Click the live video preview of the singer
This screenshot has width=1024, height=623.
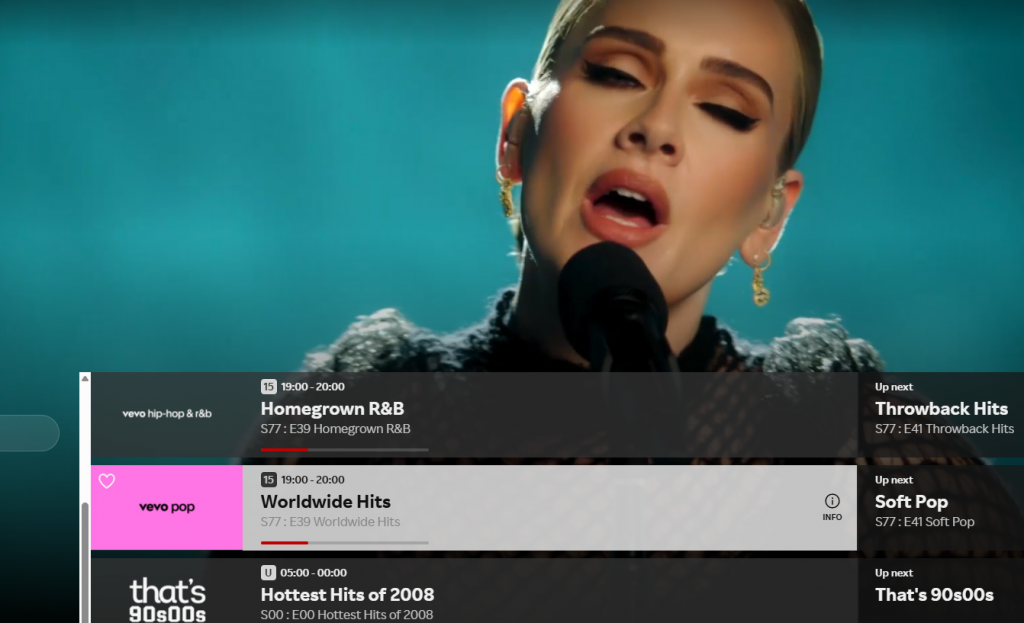(x=512, y=186)
